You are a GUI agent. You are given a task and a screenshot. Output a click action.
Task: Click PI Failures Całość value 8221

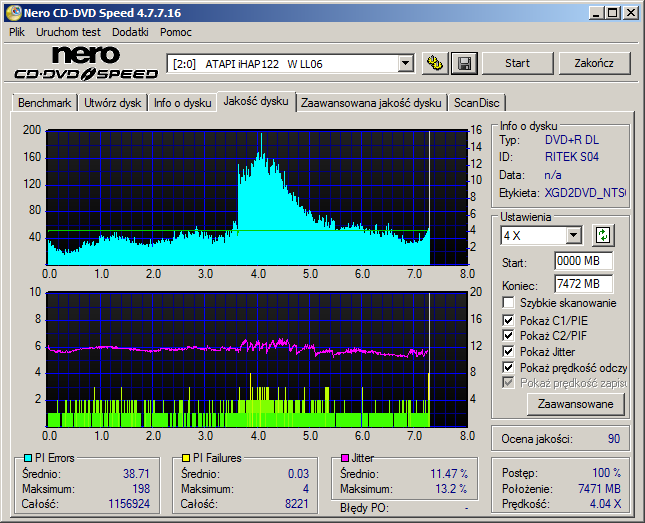pyautogui.click(x=297, y=504)
